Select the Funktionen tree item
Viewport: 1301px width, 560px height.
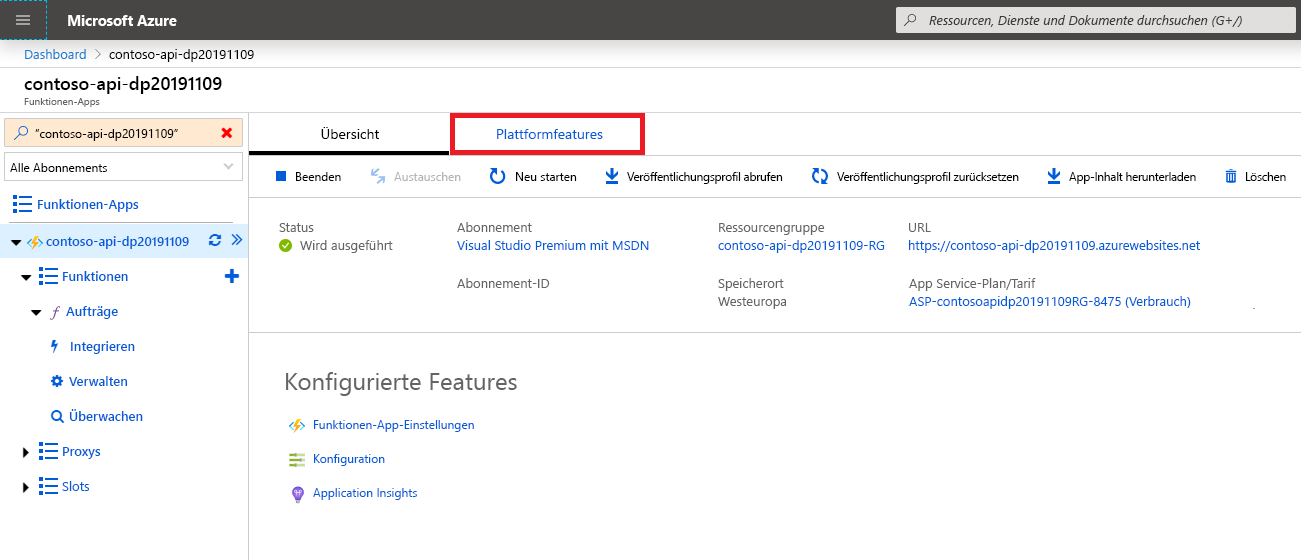95,276
